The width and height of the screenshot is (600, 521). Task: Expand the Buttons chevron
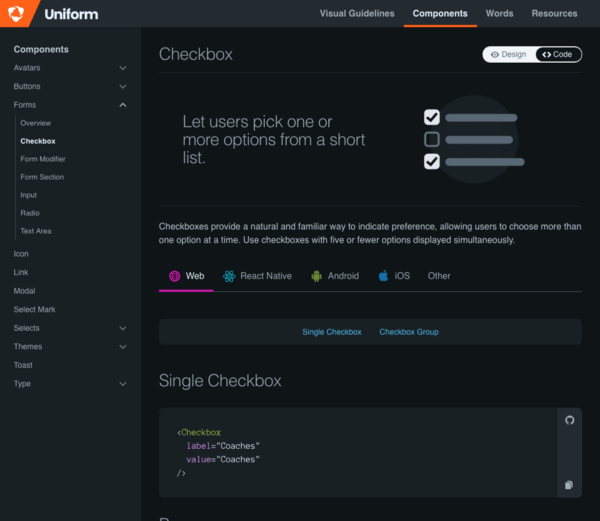point(123,86)
